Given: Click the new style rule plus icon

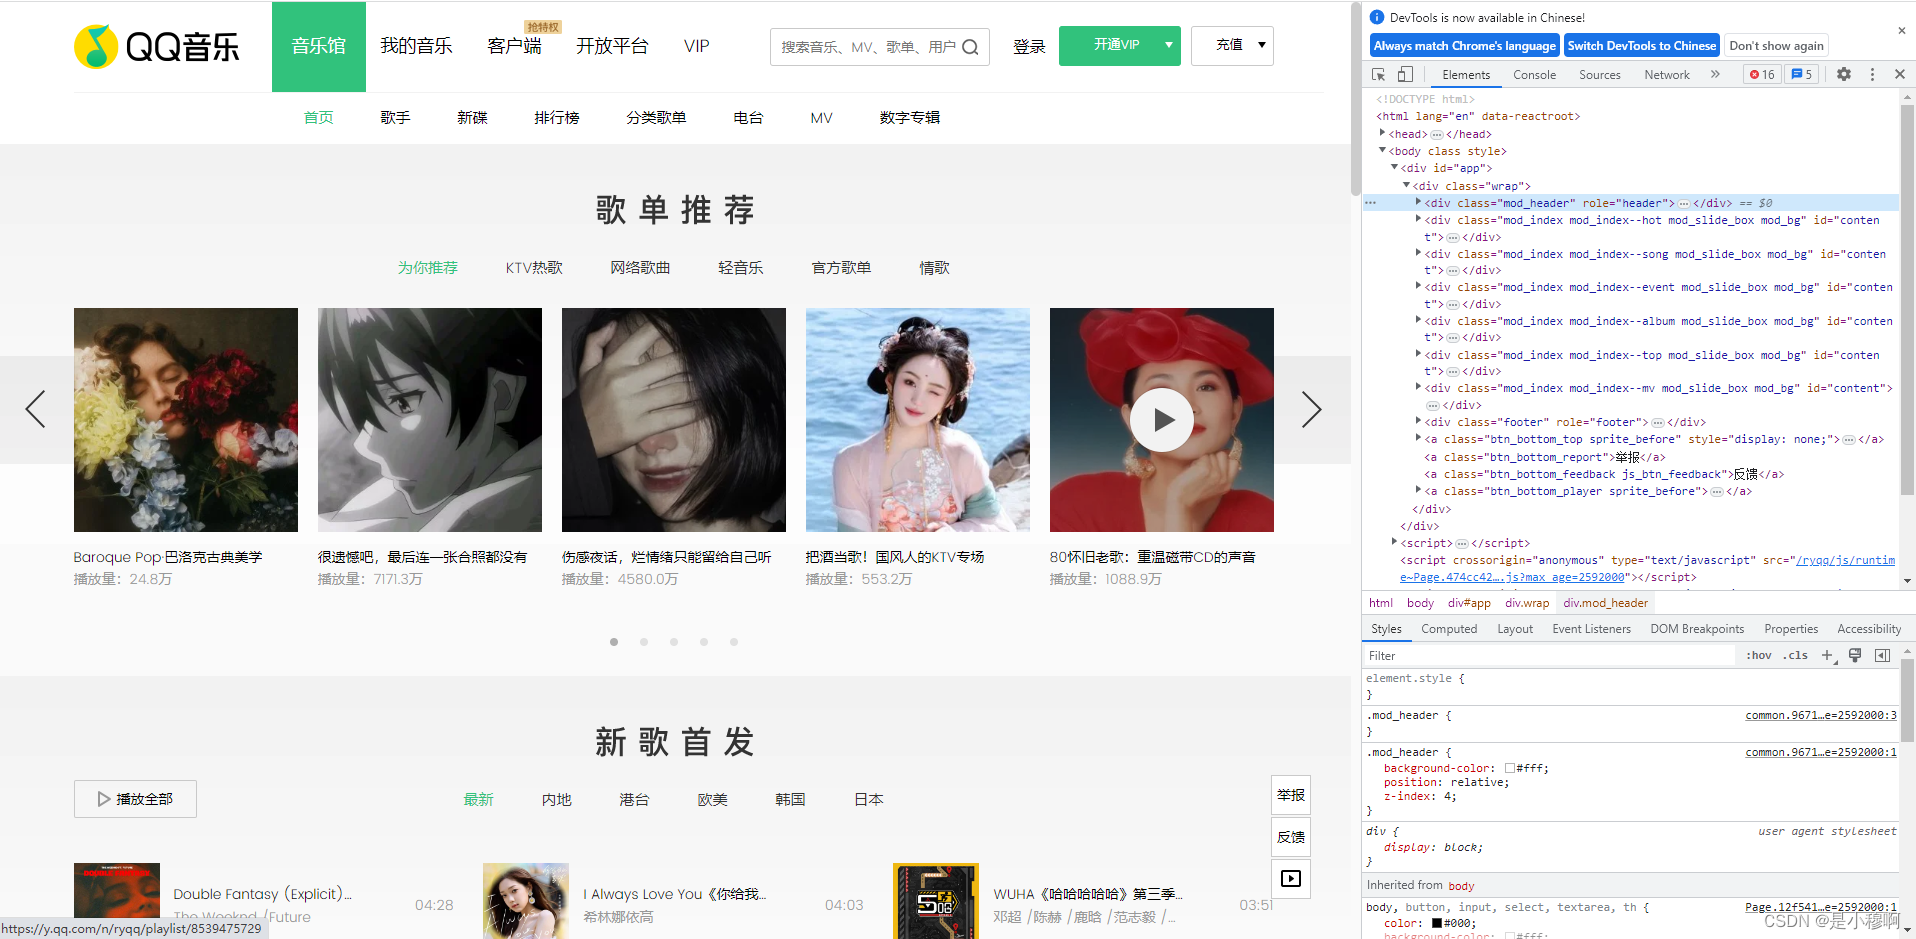Looking at the screenshot, I should [x=1828, y=656].
